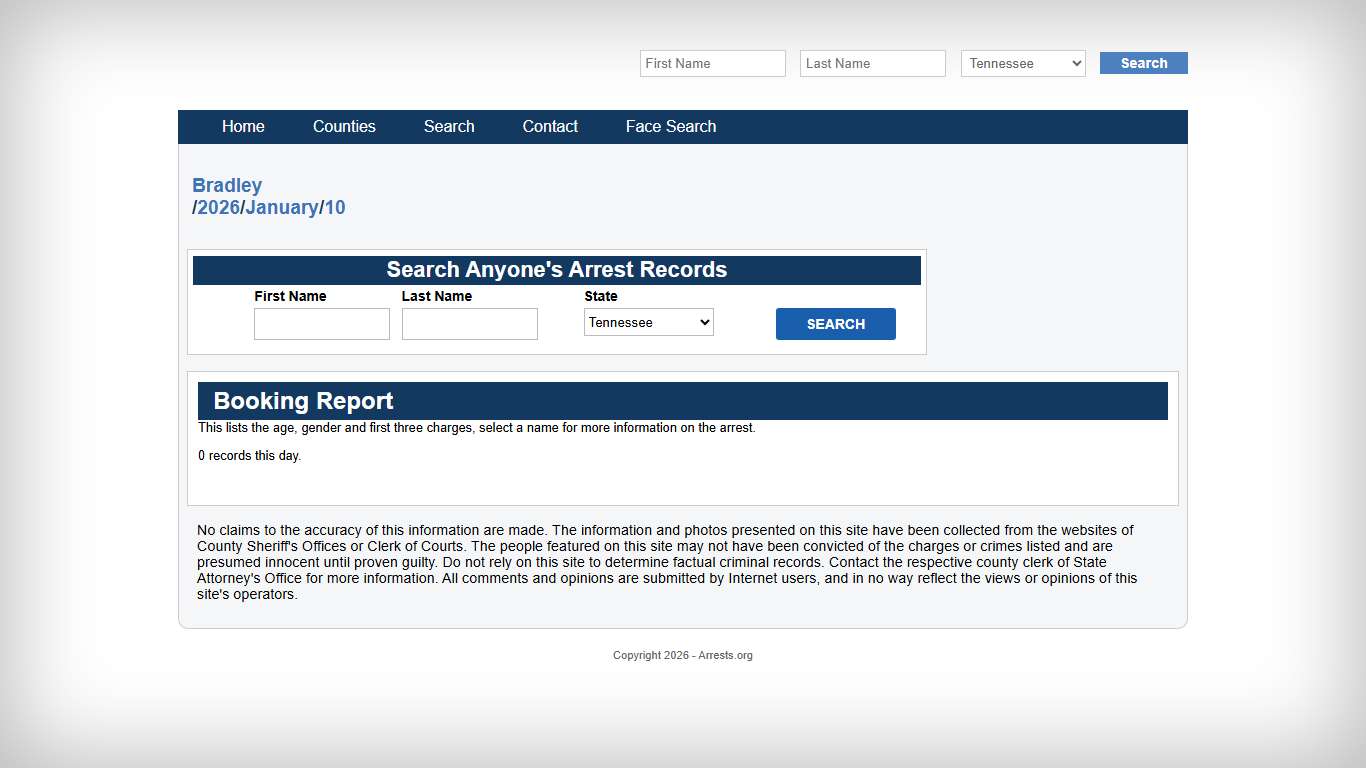1366x768 pixels.
Task: Select the top Last Name input field
Action: point(872,63)
